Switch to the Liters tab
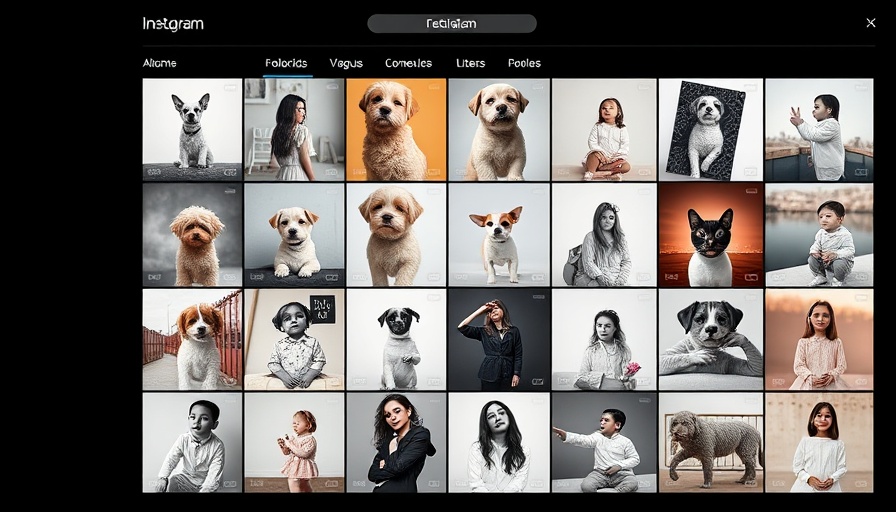The image size is (896, 512). (470, 63)
